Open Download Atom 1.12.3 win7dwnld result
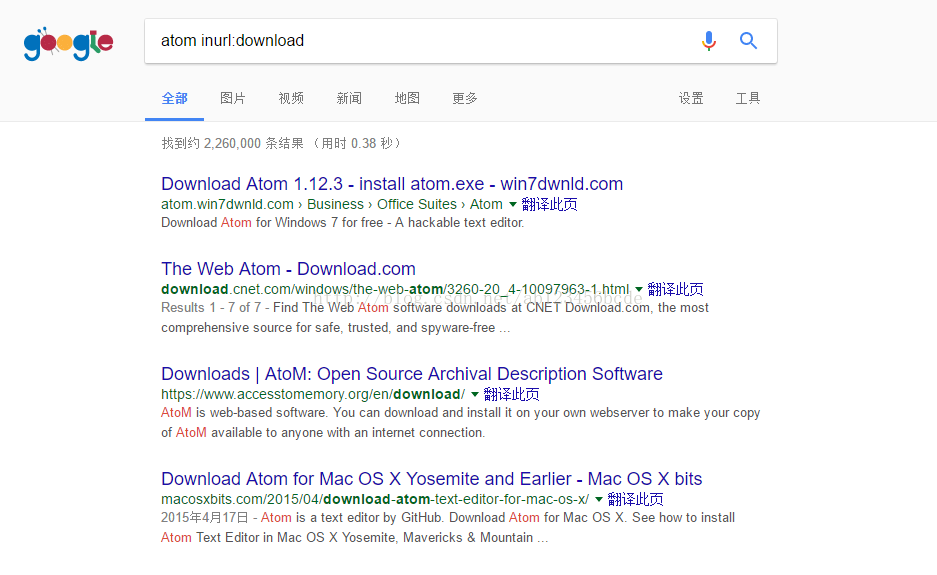 [392, 183]
